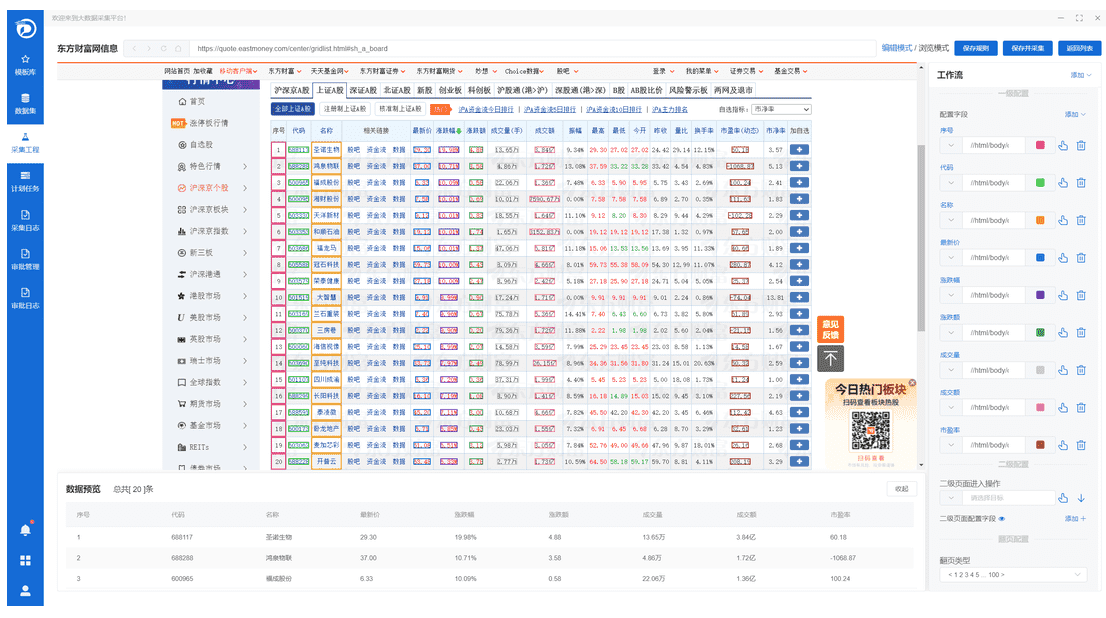This screenshot has width=1106, height=618.
Task: Open the 翻页类型 pagination dropdown
Action: point(1012,575)
